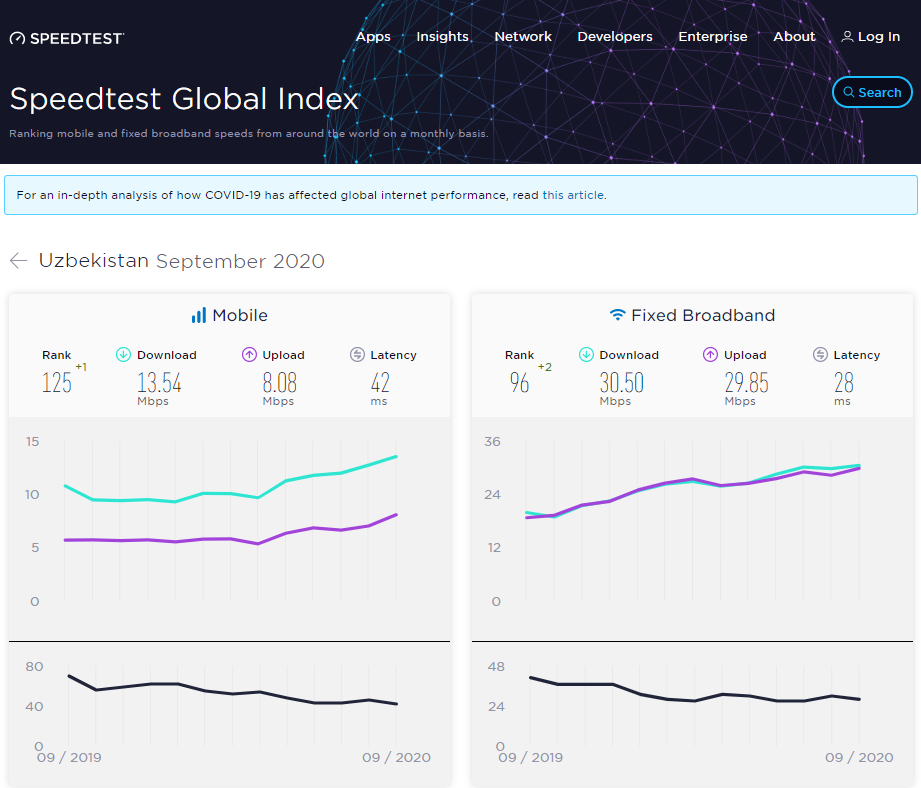Open the About menu
Viewport: 921px width, 788px height.
pos(794,36)
